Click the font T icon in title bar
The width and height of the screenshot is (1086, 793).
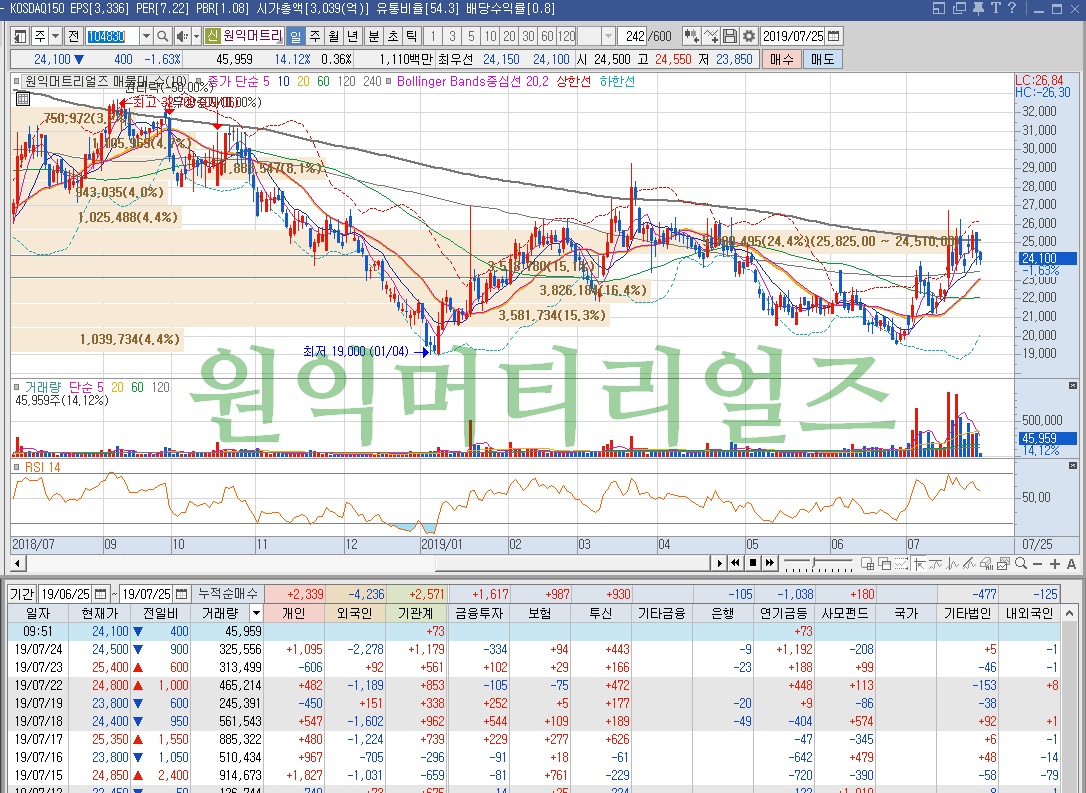click(995, 8)
